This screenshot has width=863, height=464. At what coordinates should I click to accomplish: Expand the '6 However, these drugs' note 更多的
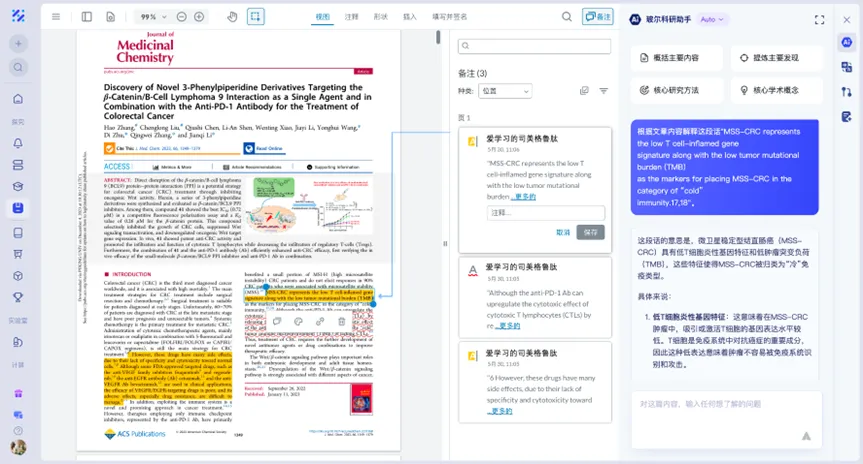click(500, 411)
